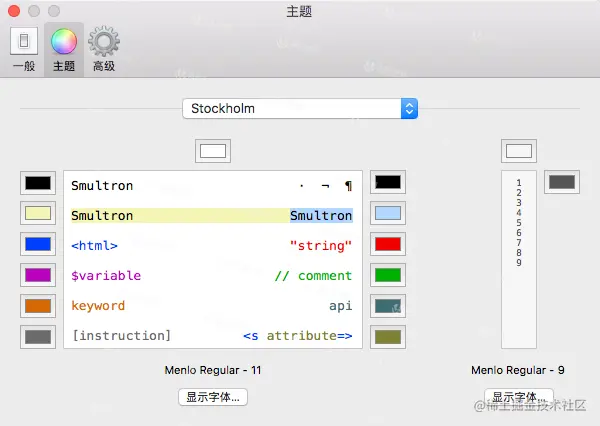Viewport: 600px width, 426px height.
Task: Click the black text color swatch beside Smultron
Action: 38,183
